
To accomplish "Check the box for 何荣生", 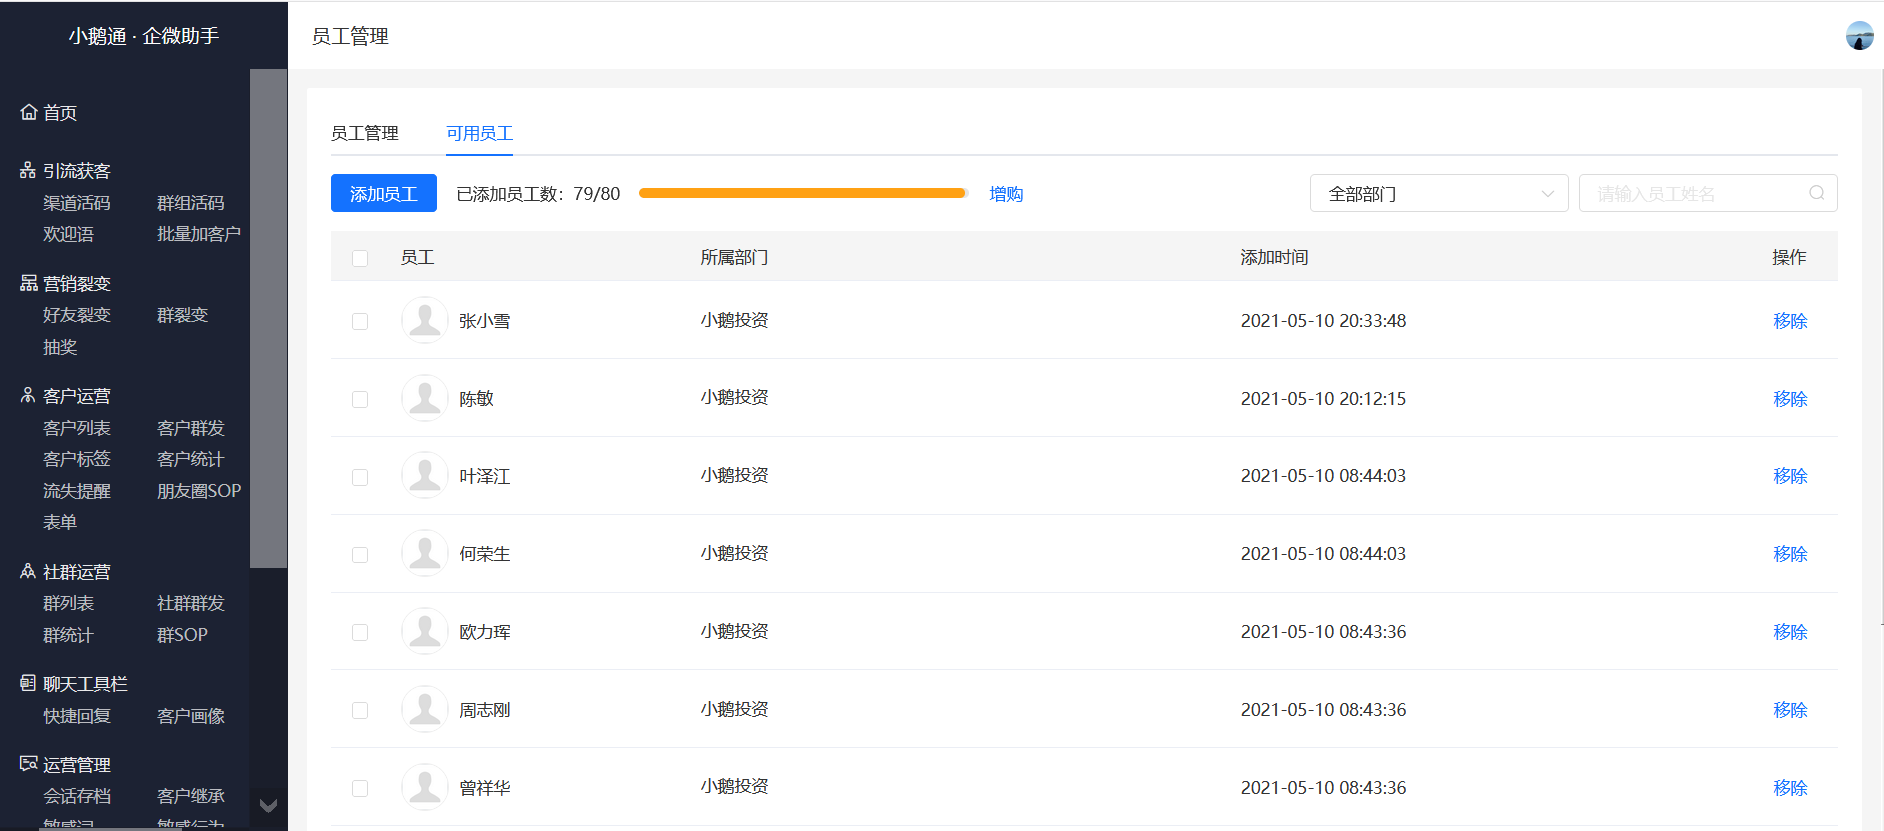I will (x=360, y=554).
